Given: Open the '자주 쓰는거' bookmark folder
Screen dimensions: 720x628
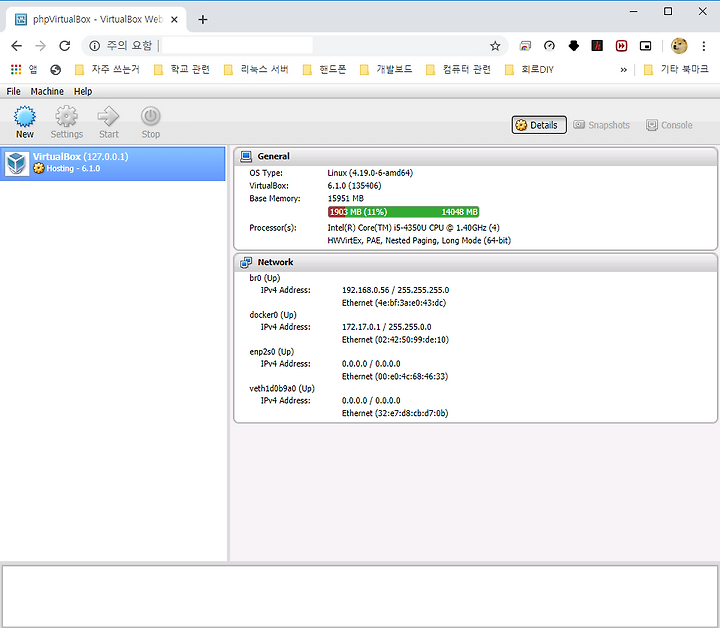Looking at the screenshot, I should coord(107,69).
